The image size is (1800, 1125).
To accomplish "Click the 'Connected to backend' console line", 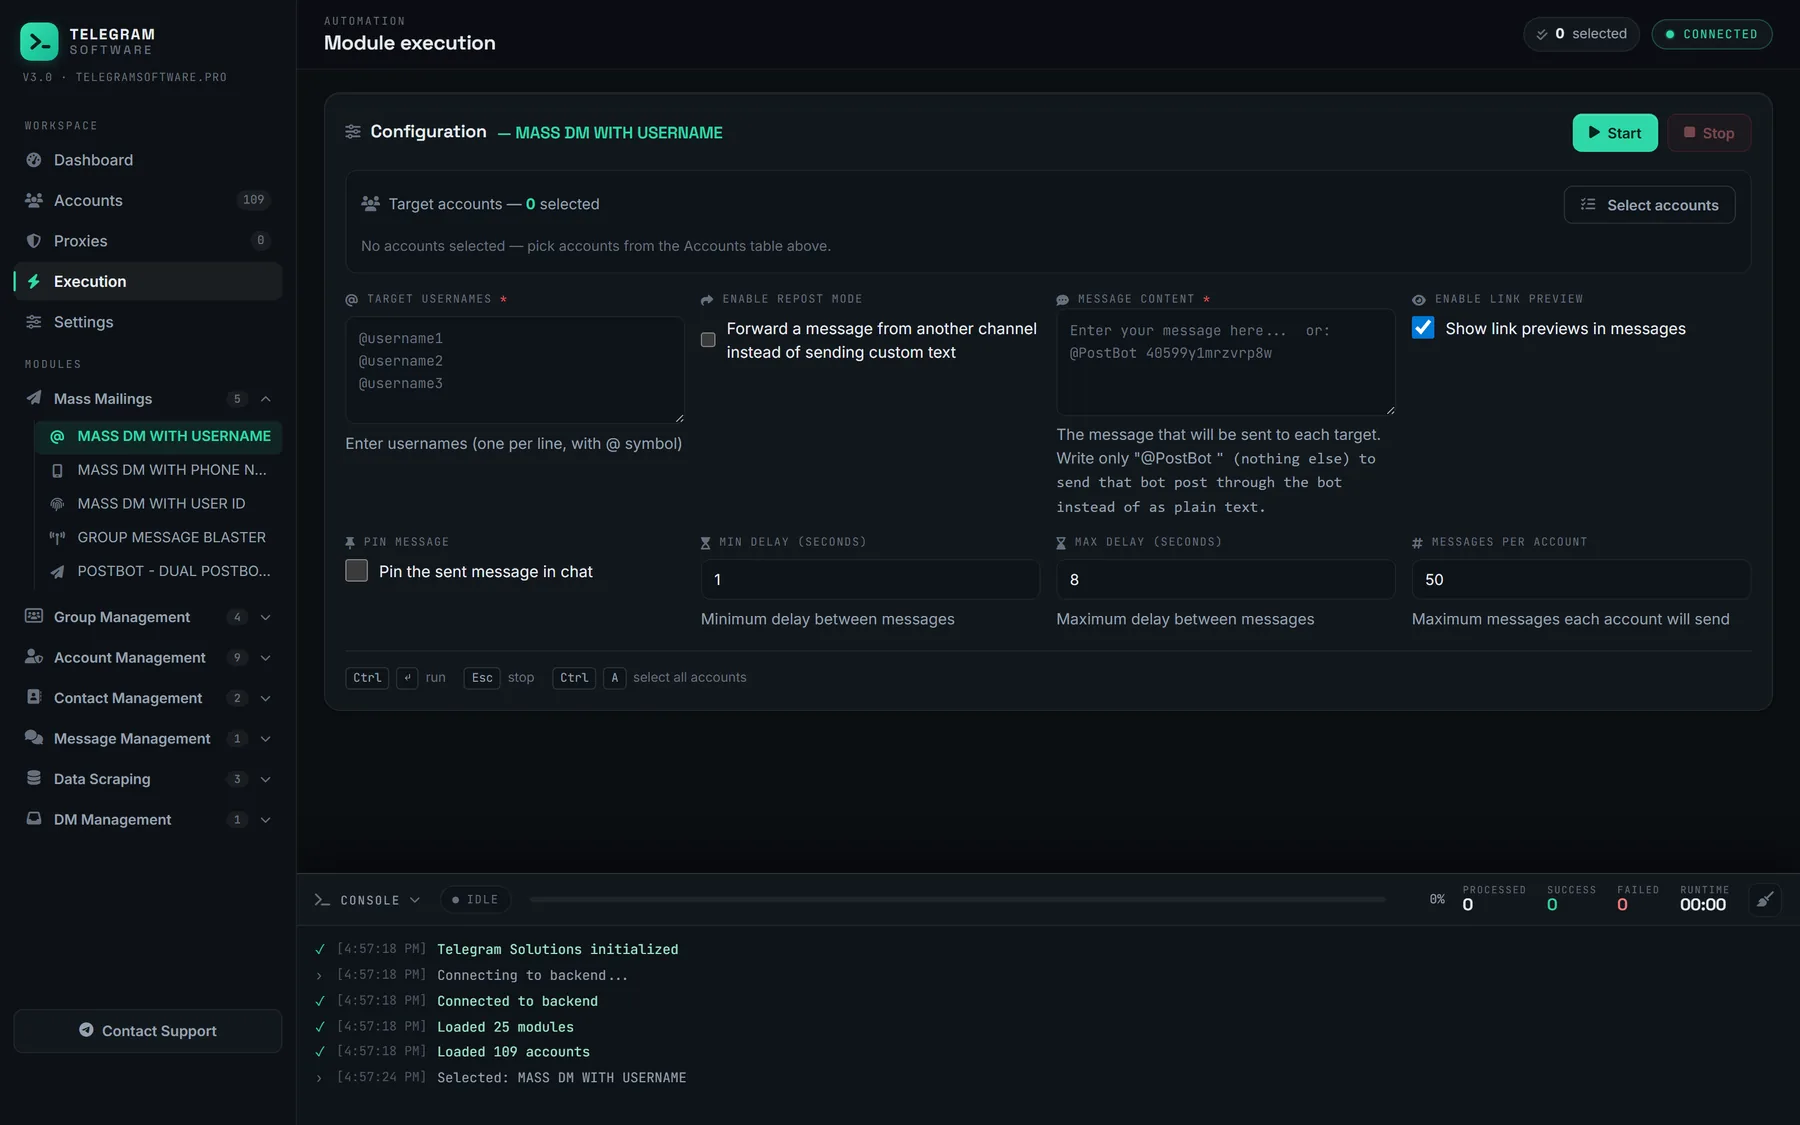I will pyautogui.click(x=517, y=1001).
